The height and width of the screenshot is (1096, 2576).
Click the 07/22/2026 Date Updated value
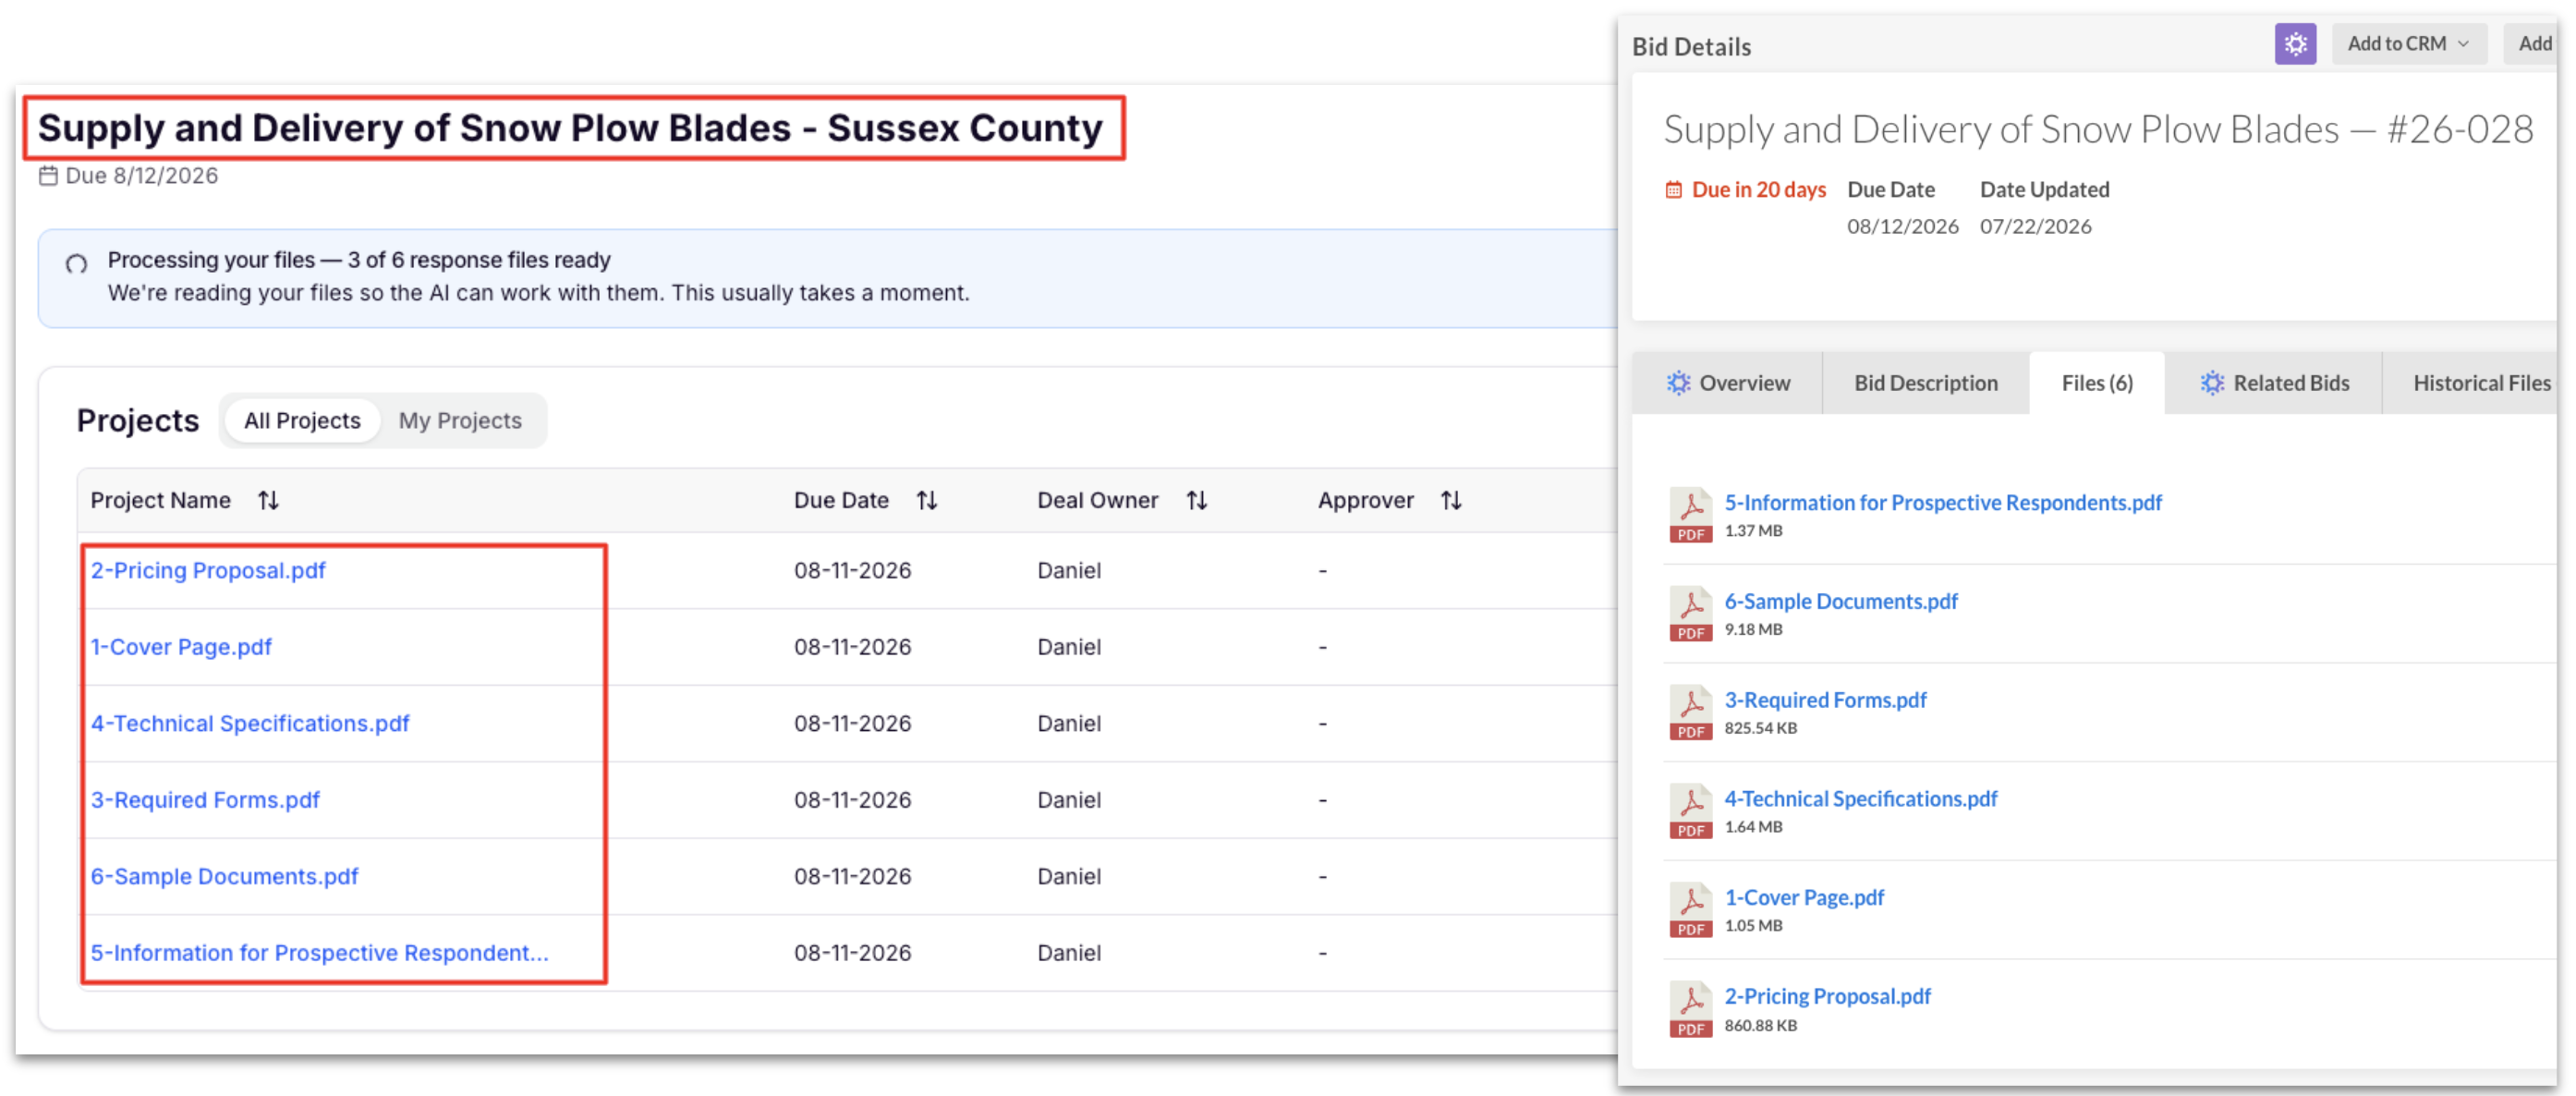tap(2035, 227)
